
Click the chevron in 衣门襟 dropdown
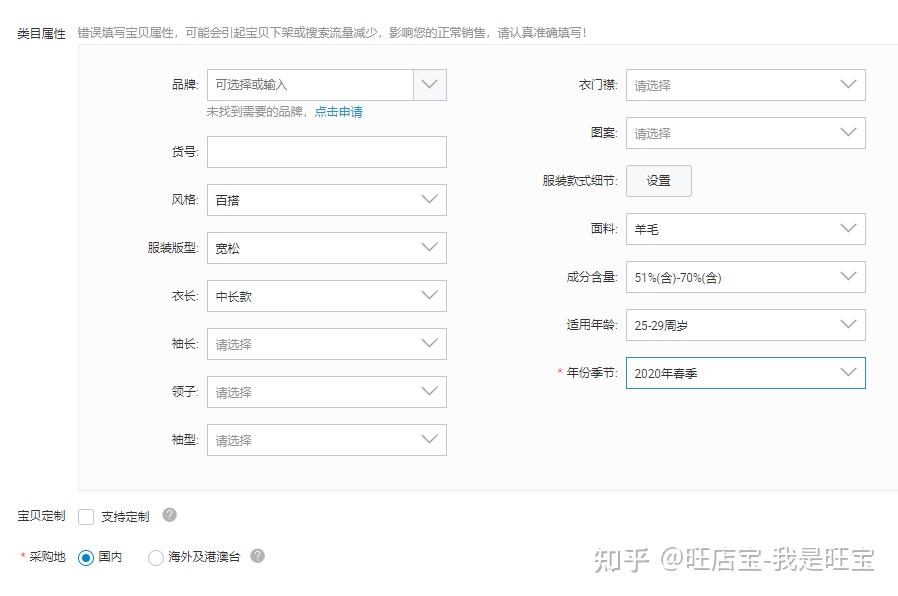click(x=848, y=84)
